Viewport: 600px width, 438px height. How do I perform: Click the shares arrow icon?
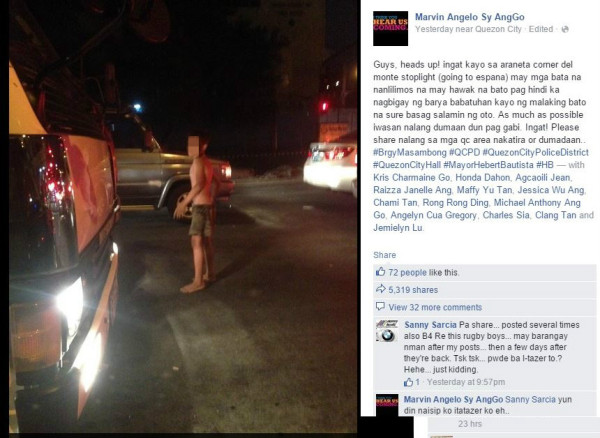tap(380, 289)
